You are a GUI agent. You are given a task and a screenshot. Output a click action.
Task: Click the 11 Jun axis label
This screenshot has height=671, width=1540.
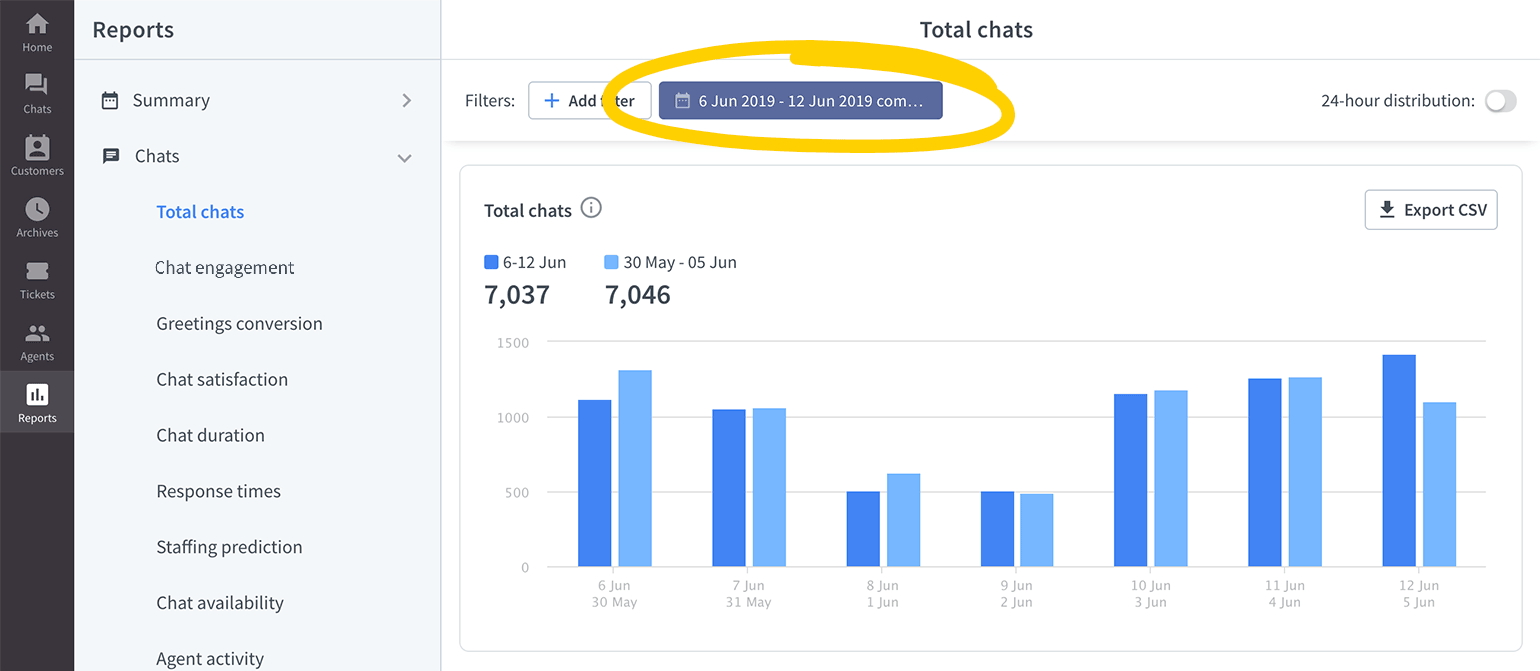point(1285,586)
